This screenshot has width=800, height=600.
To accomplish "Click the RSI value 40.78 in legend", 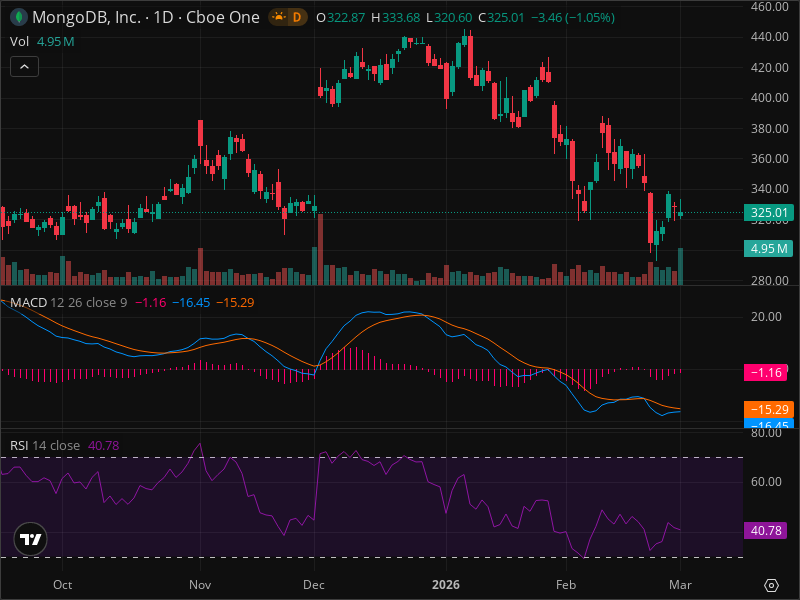I will pyautogui.click(x=104, y=445).
